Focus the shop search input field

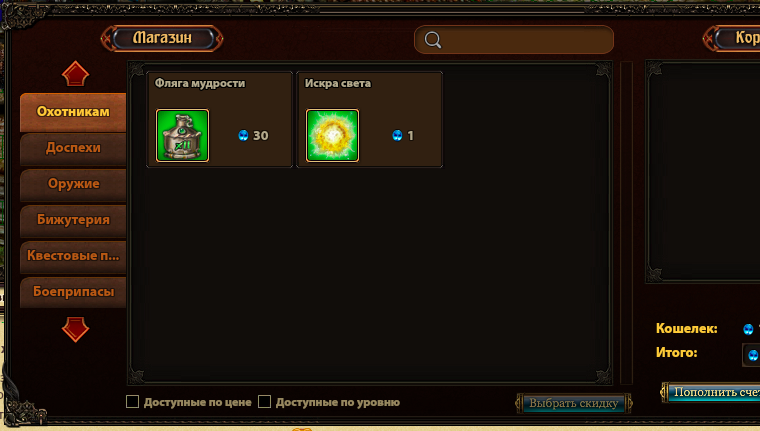(x=514, y=40)
